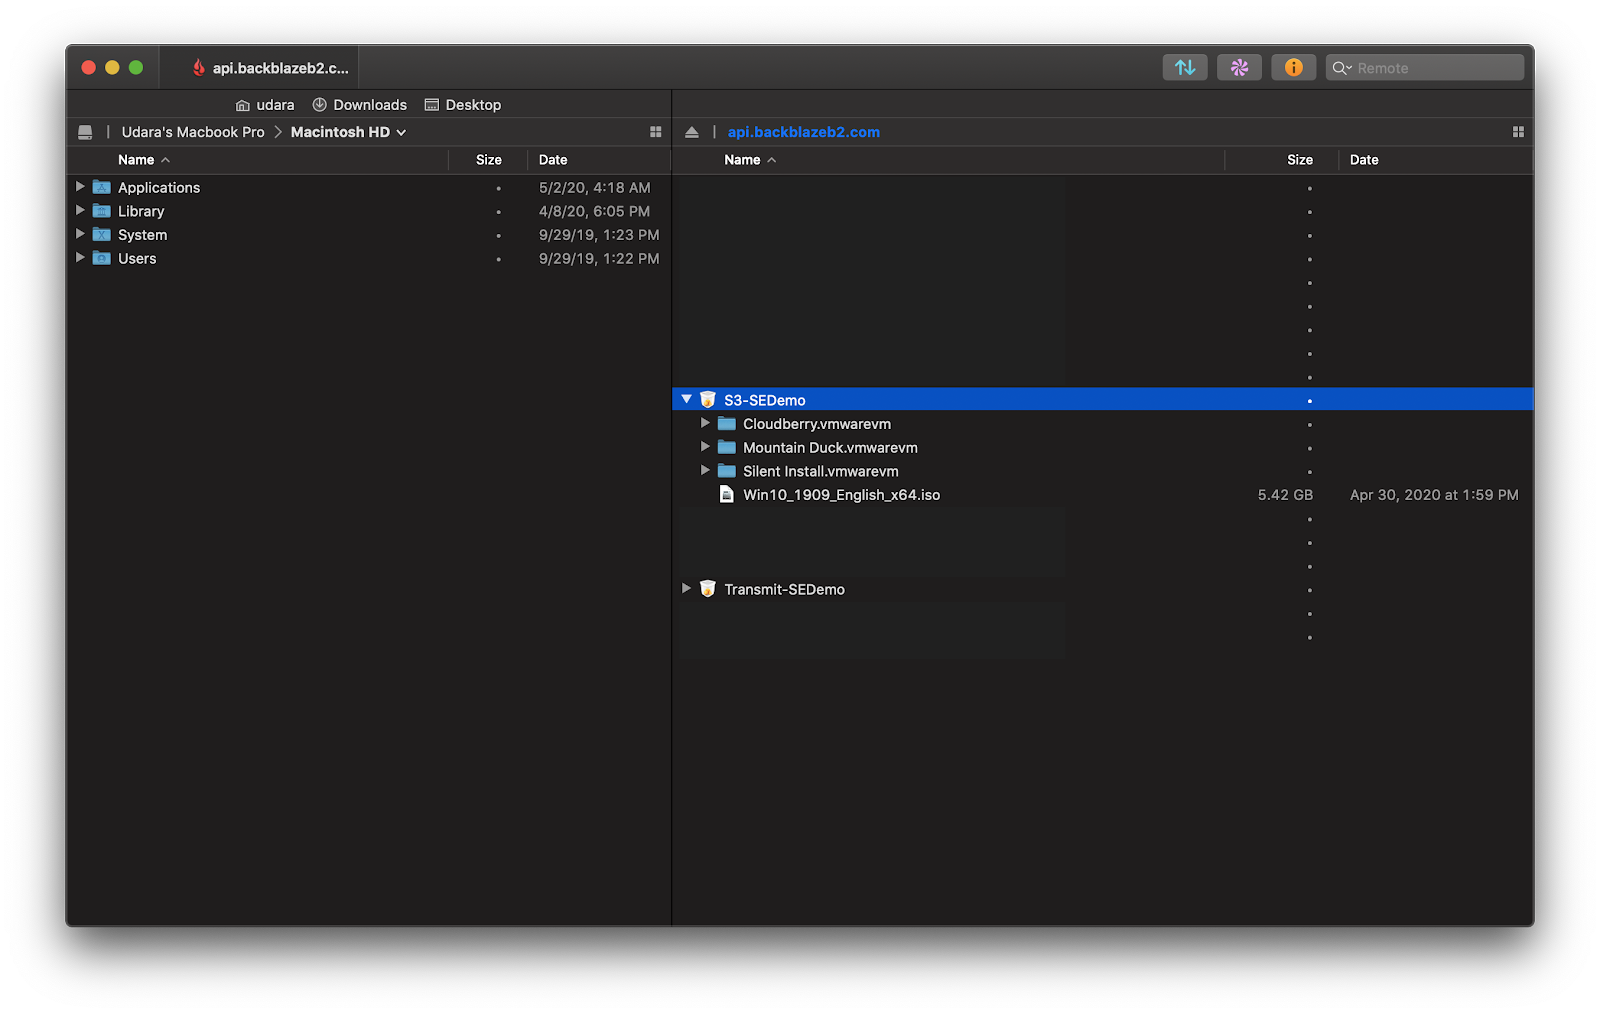
Task: Click the Library date 4/8/20, 6:05 PM
Action: pyautogui.click(x=594, y=211)
